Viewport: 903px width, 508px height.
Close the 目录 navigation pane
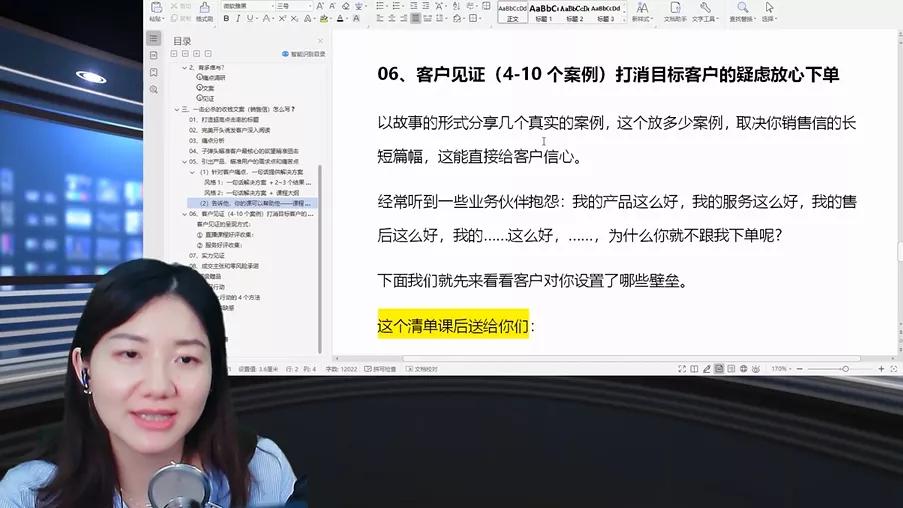pos(320,41)
